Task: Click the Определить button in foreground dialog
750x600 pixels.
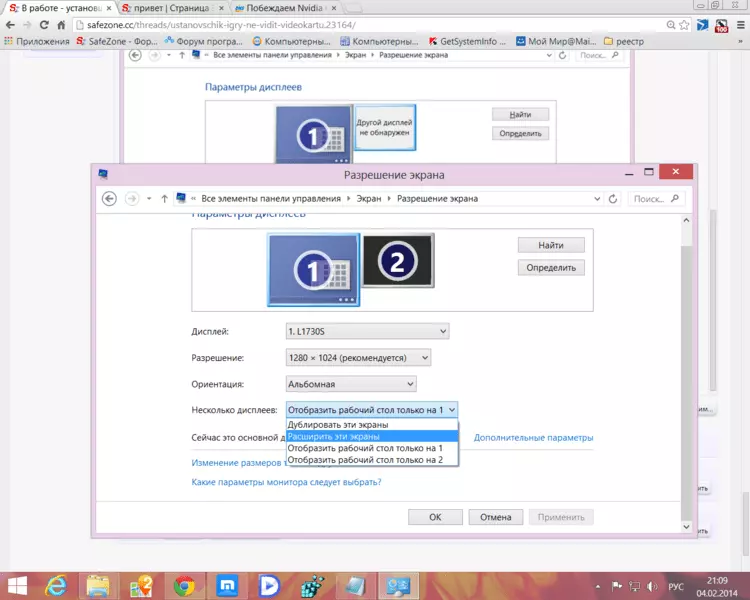Action: coord(551,267)
